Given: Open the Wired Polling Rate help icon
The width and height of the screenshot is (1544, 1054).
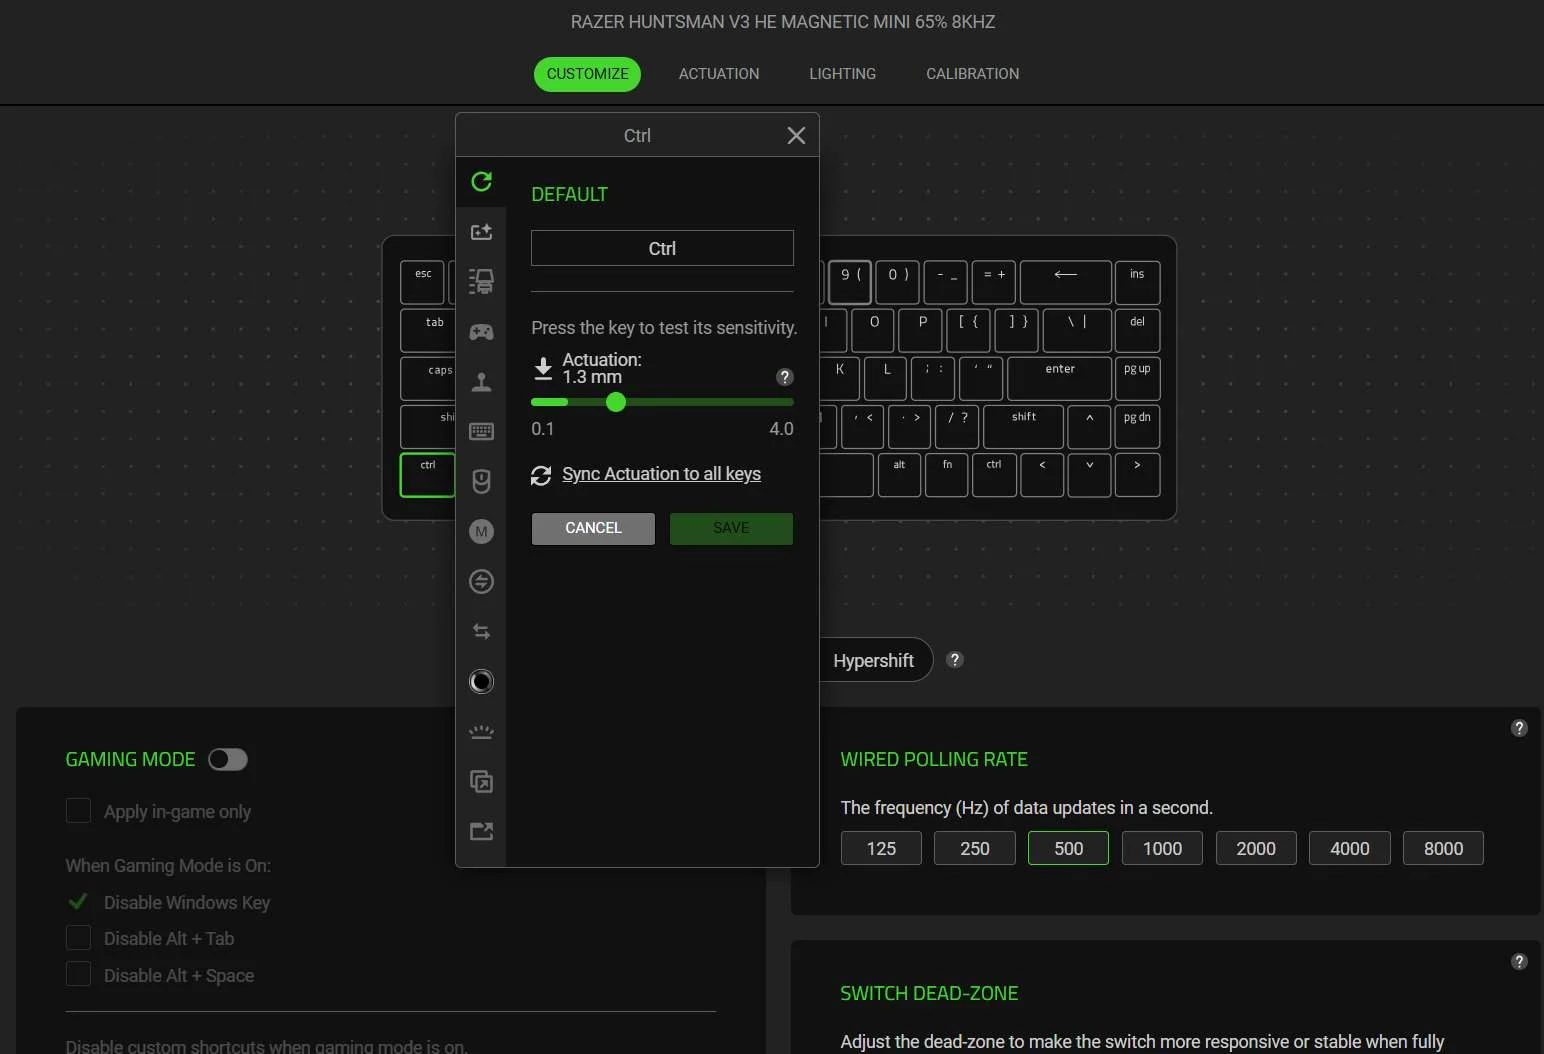Looking at the screenshot, I should (1519, 728).
